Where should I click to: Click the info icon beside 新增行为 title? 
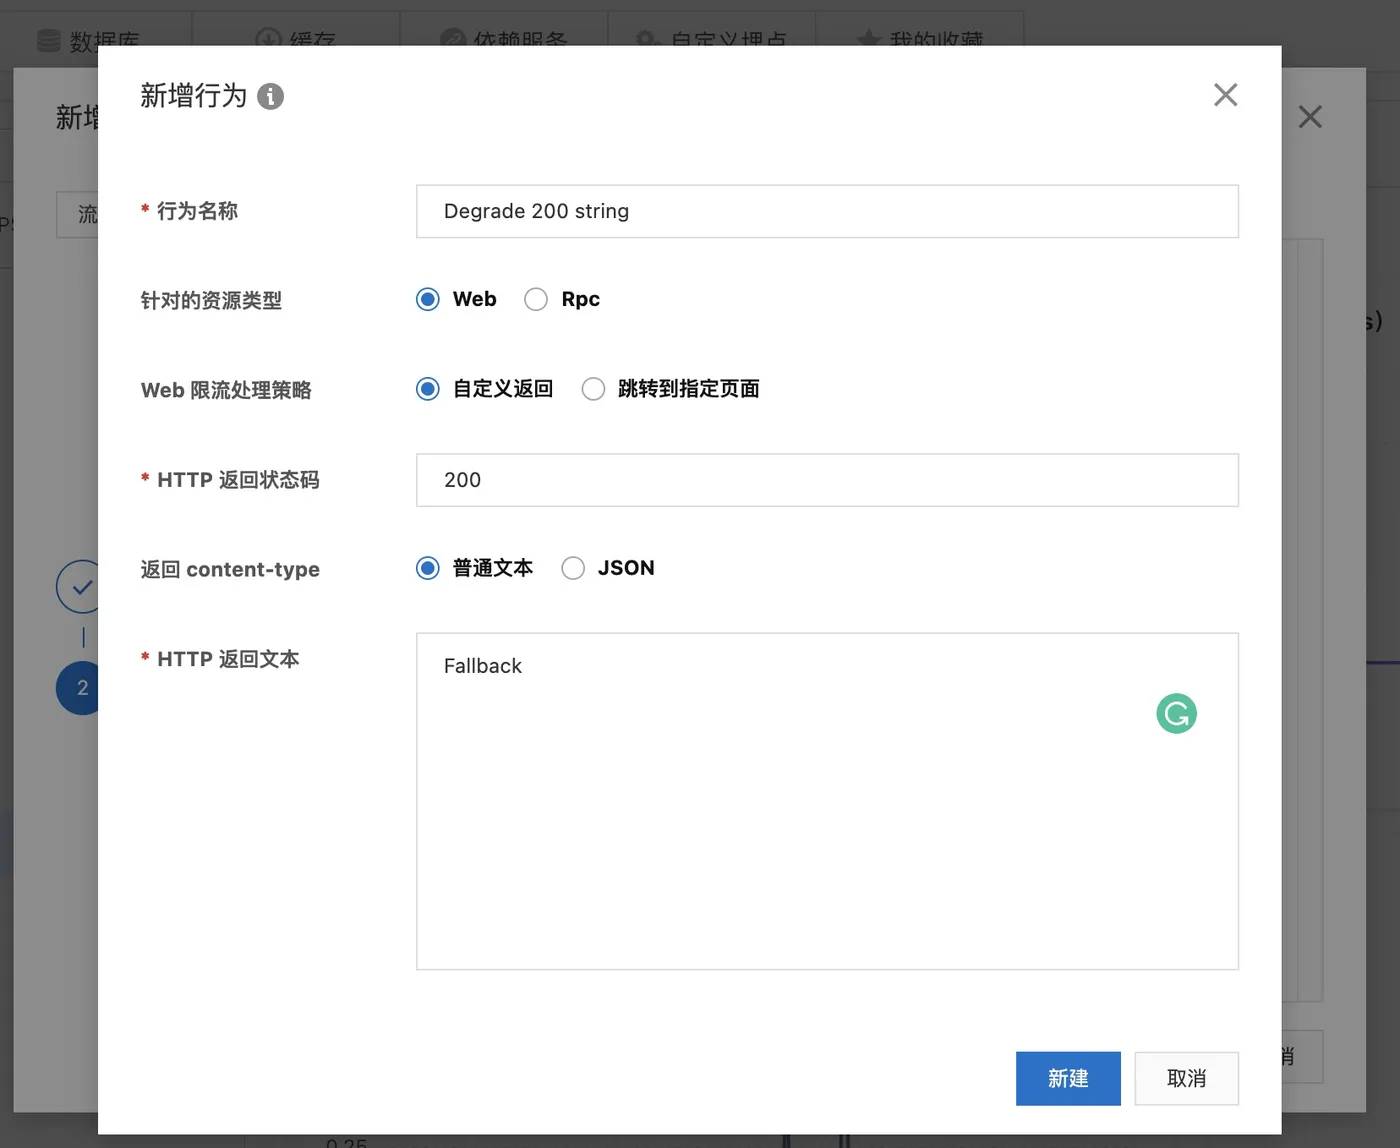point(270,96)
